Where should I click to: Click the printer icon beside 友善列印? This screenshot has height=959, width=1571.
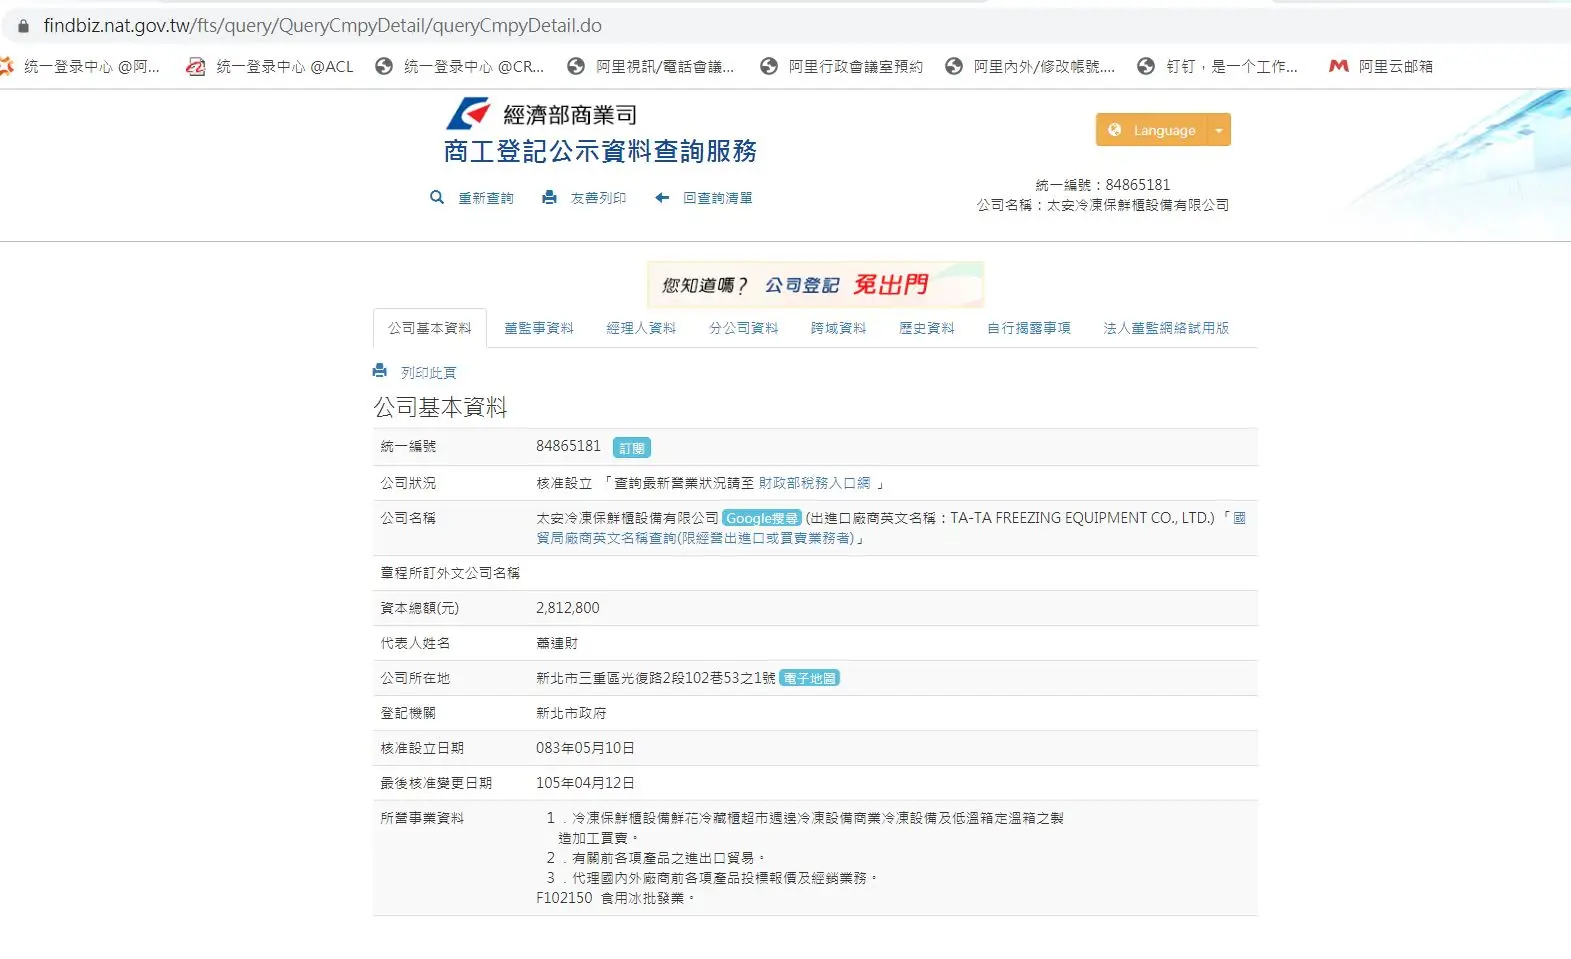[x=549, y=197]
